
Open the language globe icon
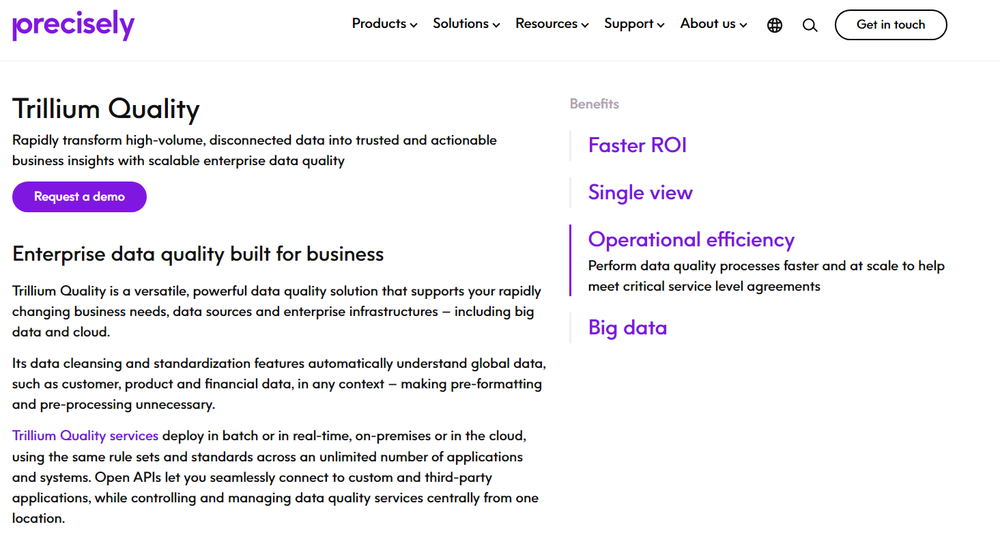tap(774, 25)
